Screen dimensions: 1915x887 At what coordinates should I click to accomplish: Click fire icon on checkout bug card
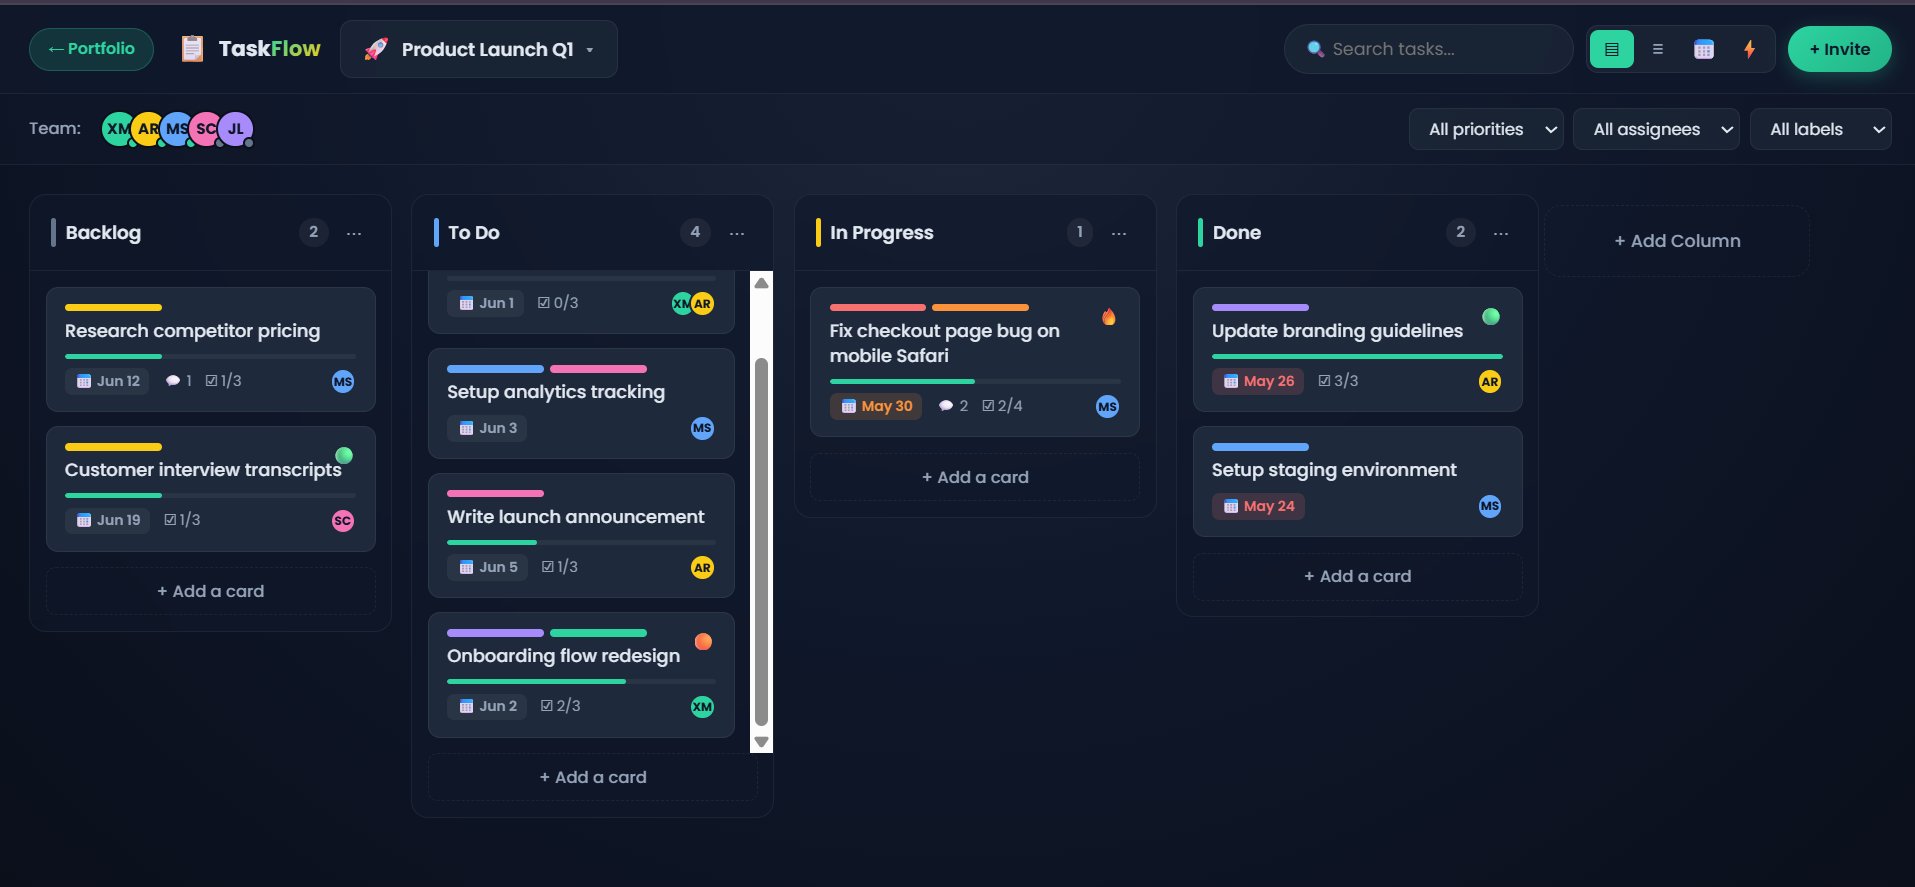[x=1109, y=317]
